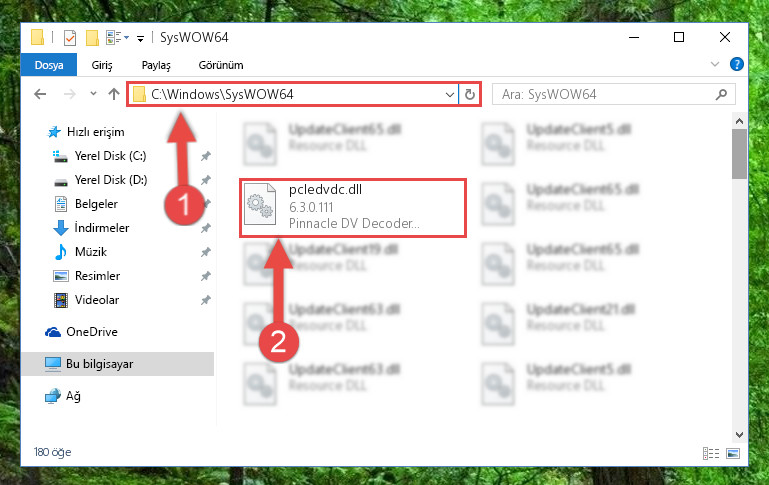The height and width of the screenshot is (485, 769).
Task: Click the search magnifier icon
Action: tap(721, 94)
